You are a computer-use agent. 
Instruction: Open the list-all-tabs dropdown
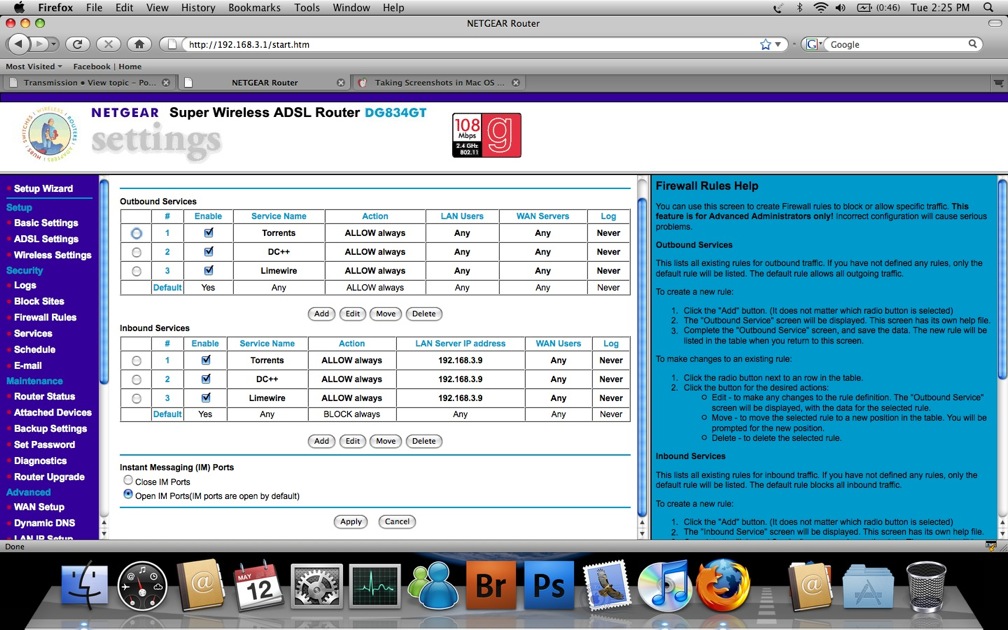pos(998,82)
